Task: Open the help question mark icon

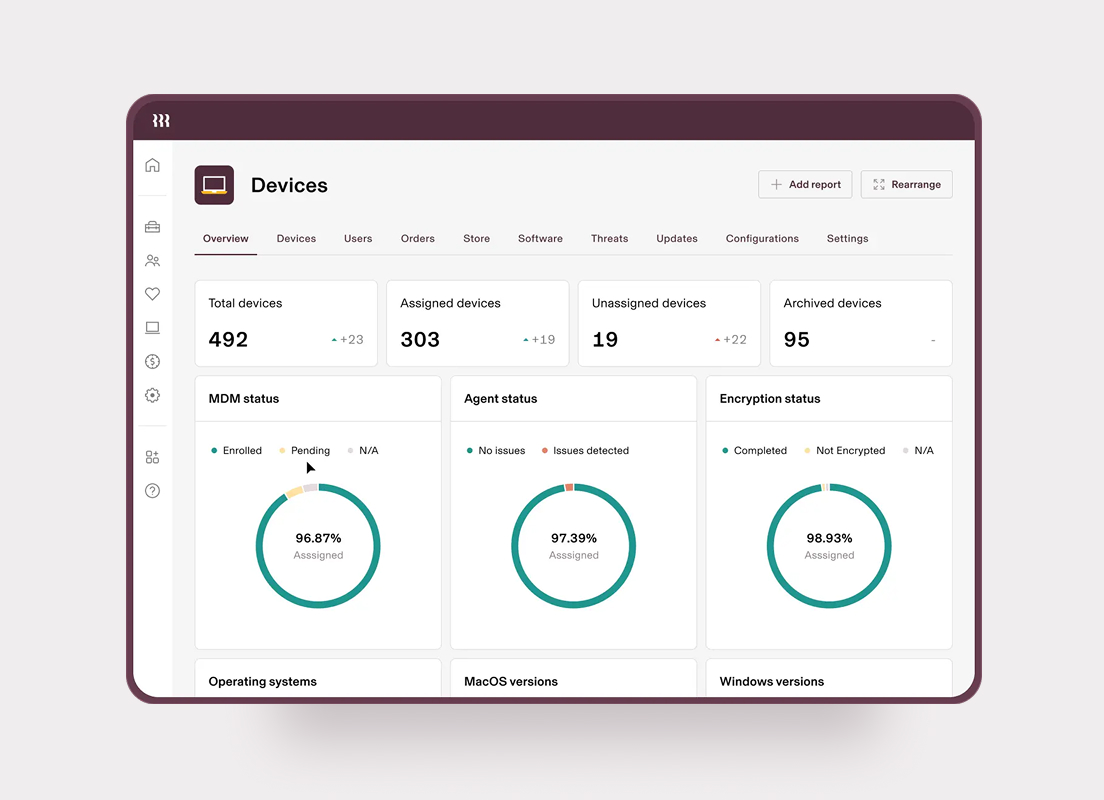Action: [x=152, y=490]
